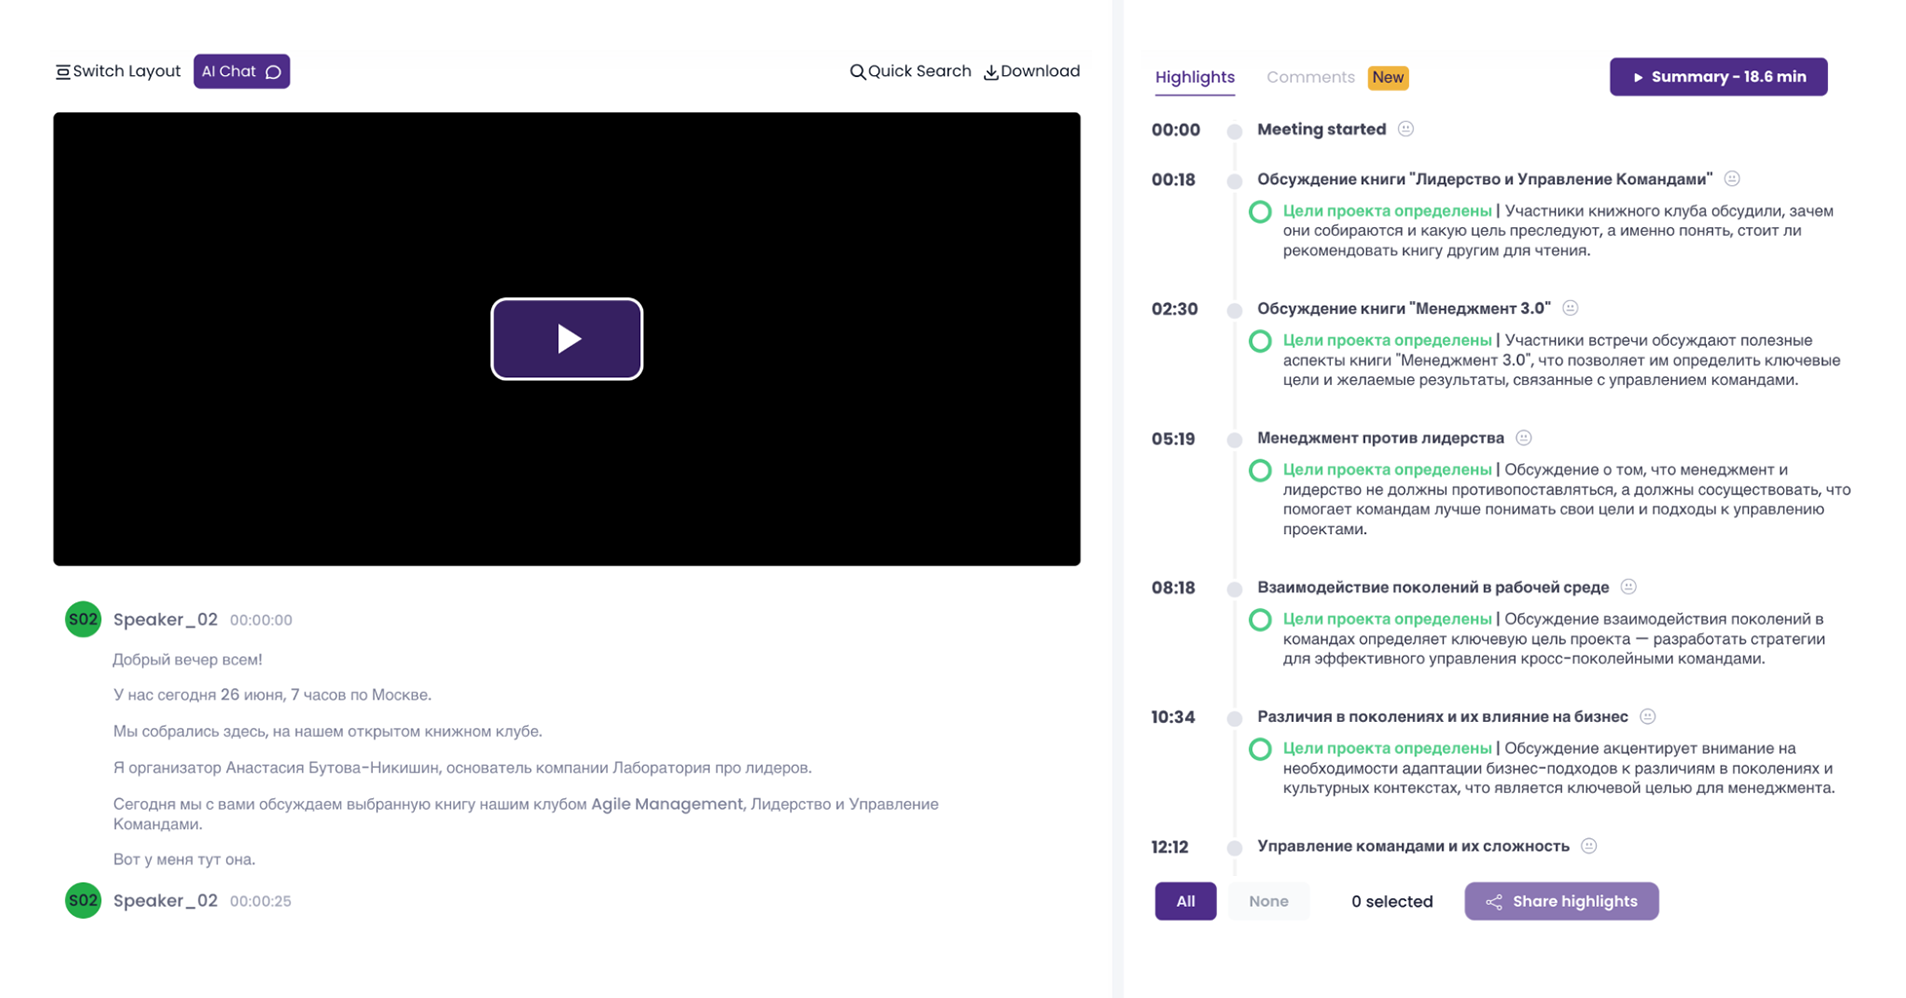Click smiley icon next to "Управление командами и их сложность"
The height and width of the screenshot is (998, 1906).
(x=1589, y=846)
